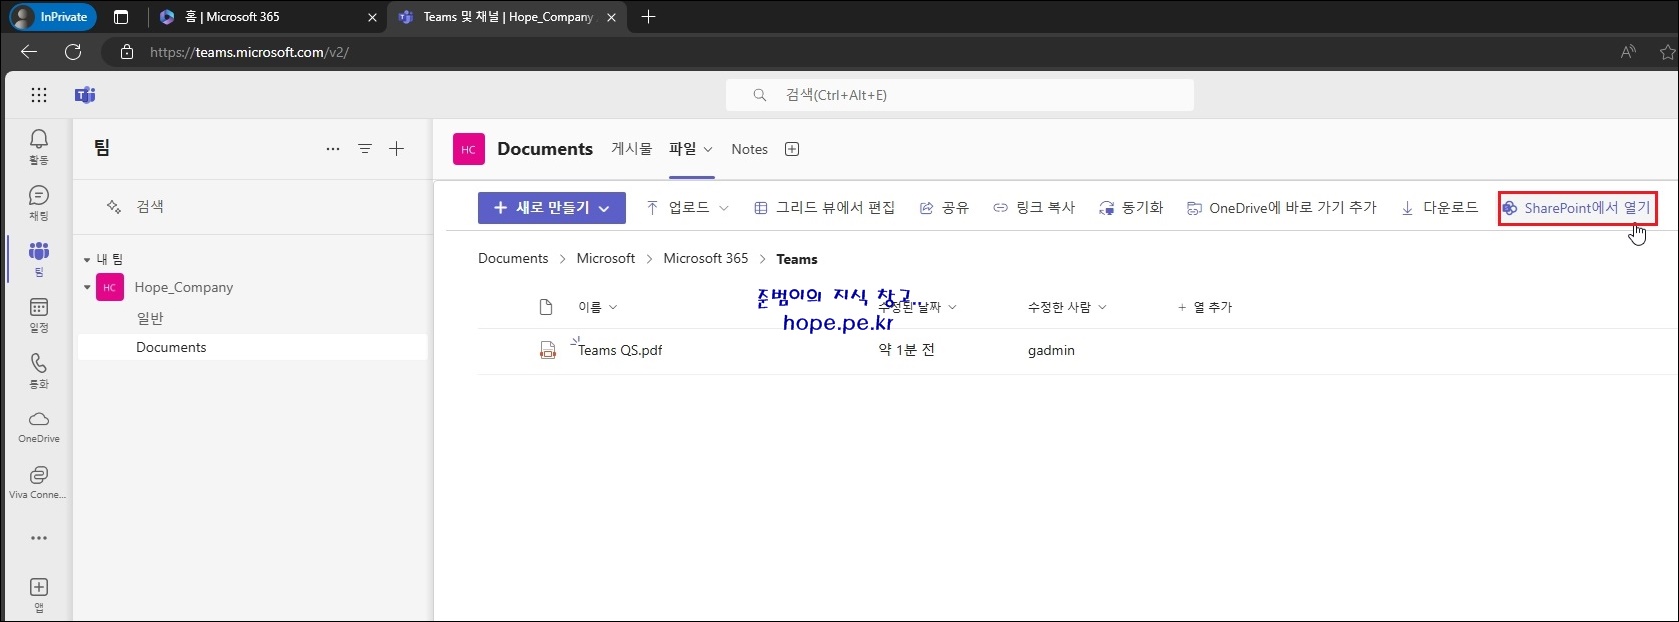Open in SharePoint
This screenshot has height=622, width=1679.
[x=1577, y=208]
